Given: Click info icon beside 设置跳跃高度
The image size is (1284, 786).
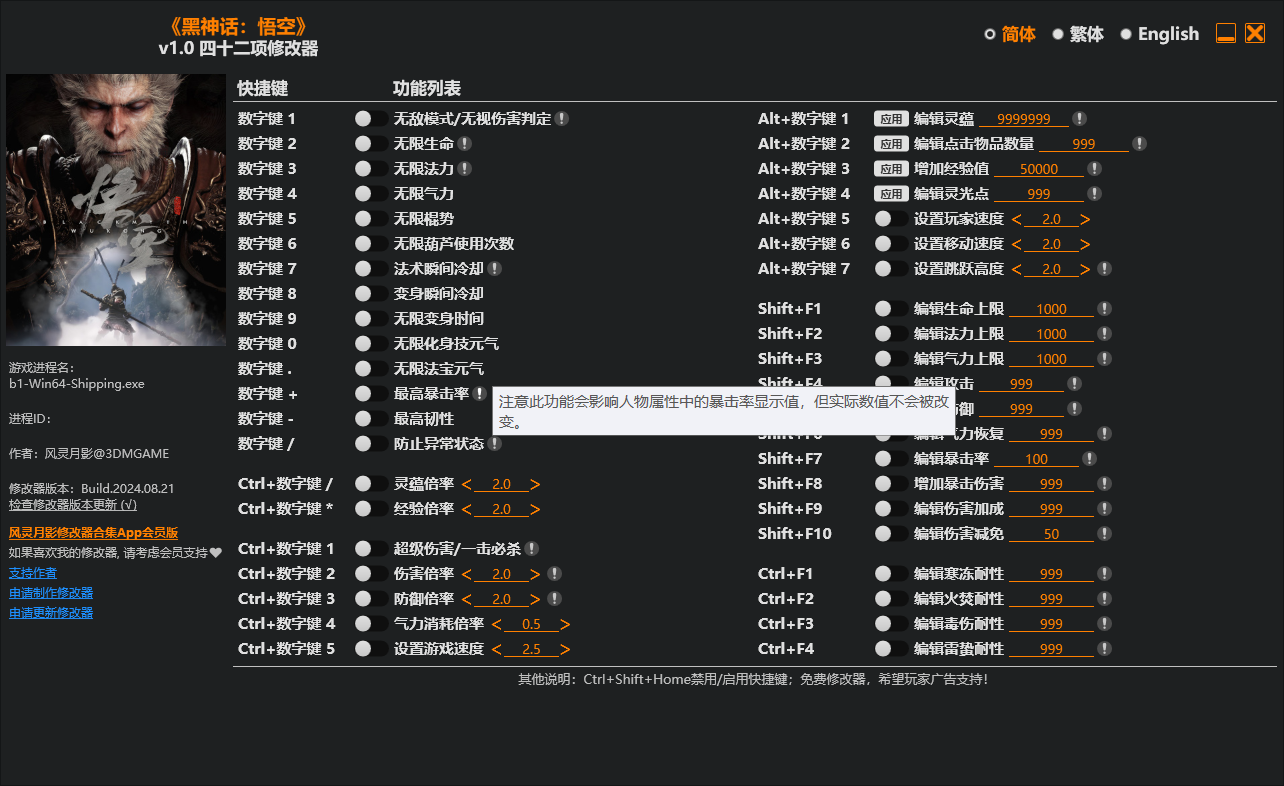Looking at the screenshot, I should click(1104, 269).
